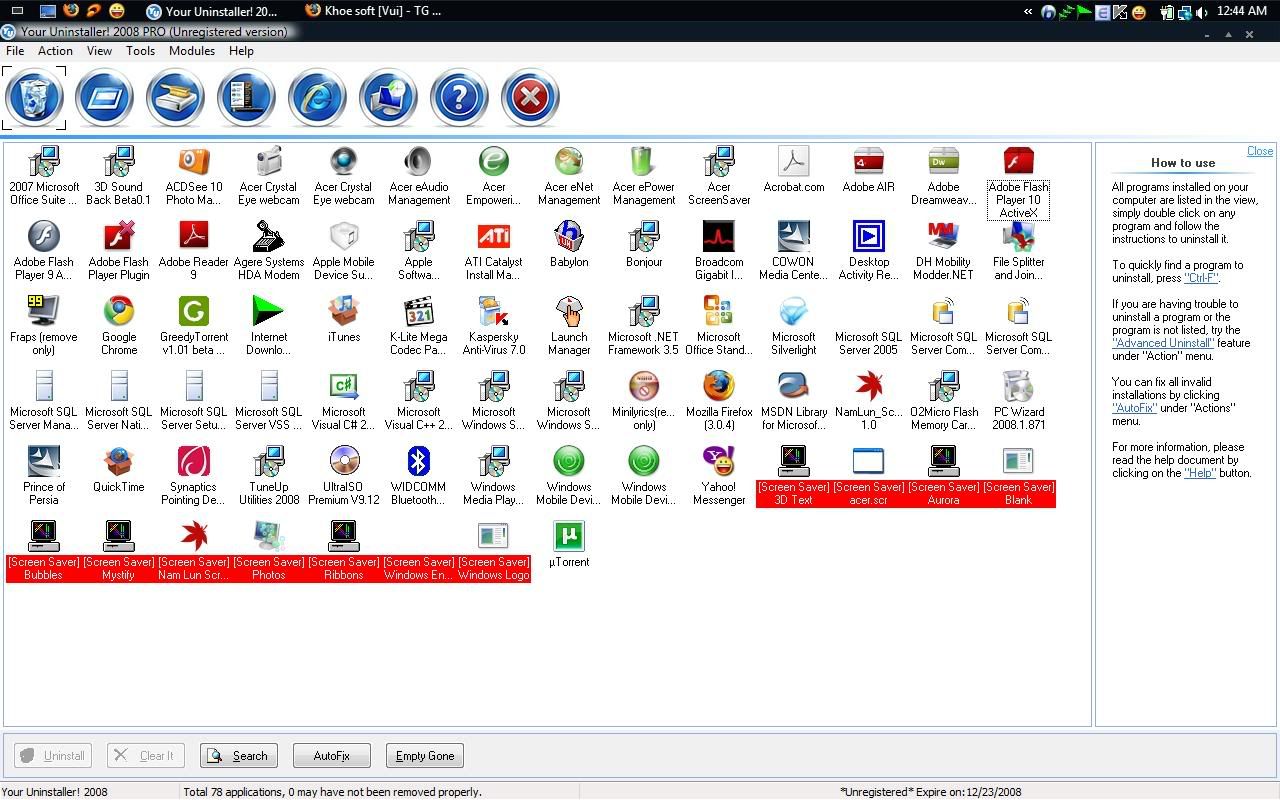Click the "AutoFix" link in help text
1280x800 pixels.
coord(1135,408)
